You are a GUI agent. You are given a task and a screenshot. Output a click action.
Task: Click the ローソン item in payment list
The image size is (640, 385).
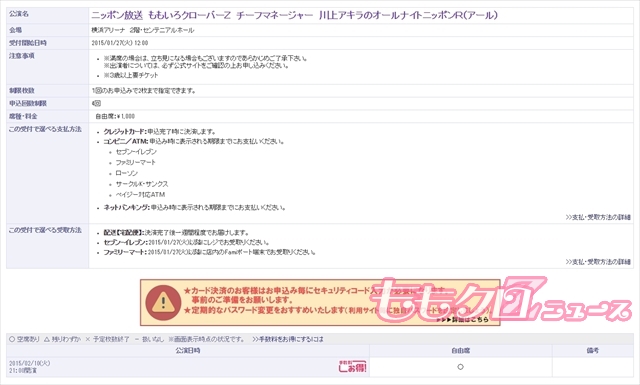127,173
